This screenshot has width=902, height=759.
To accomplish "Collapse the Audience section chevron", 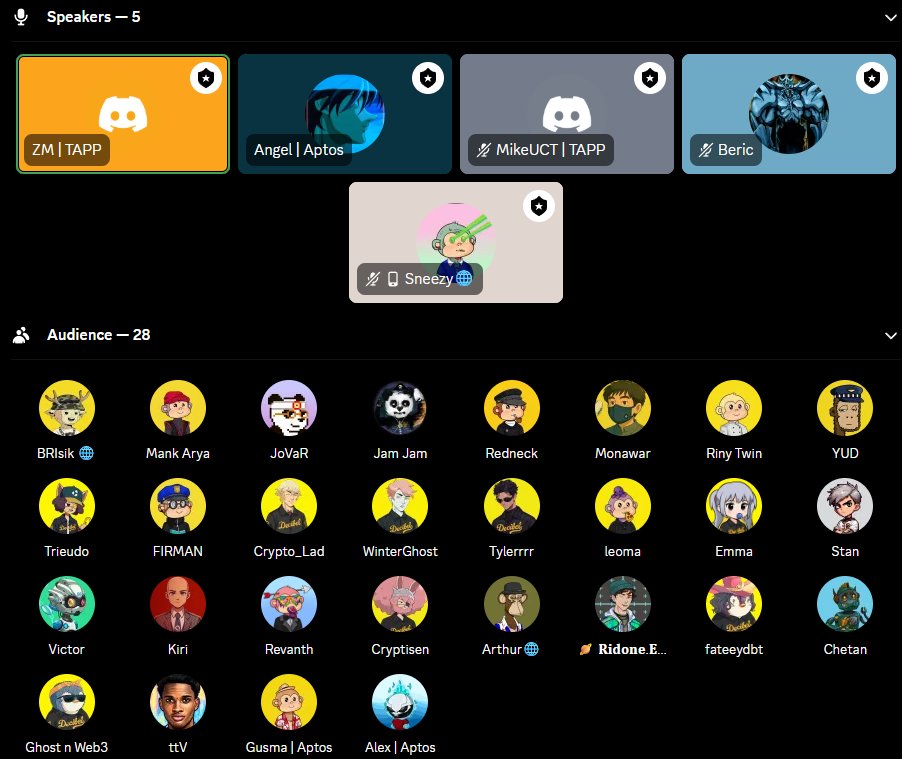I will point(890,335).
